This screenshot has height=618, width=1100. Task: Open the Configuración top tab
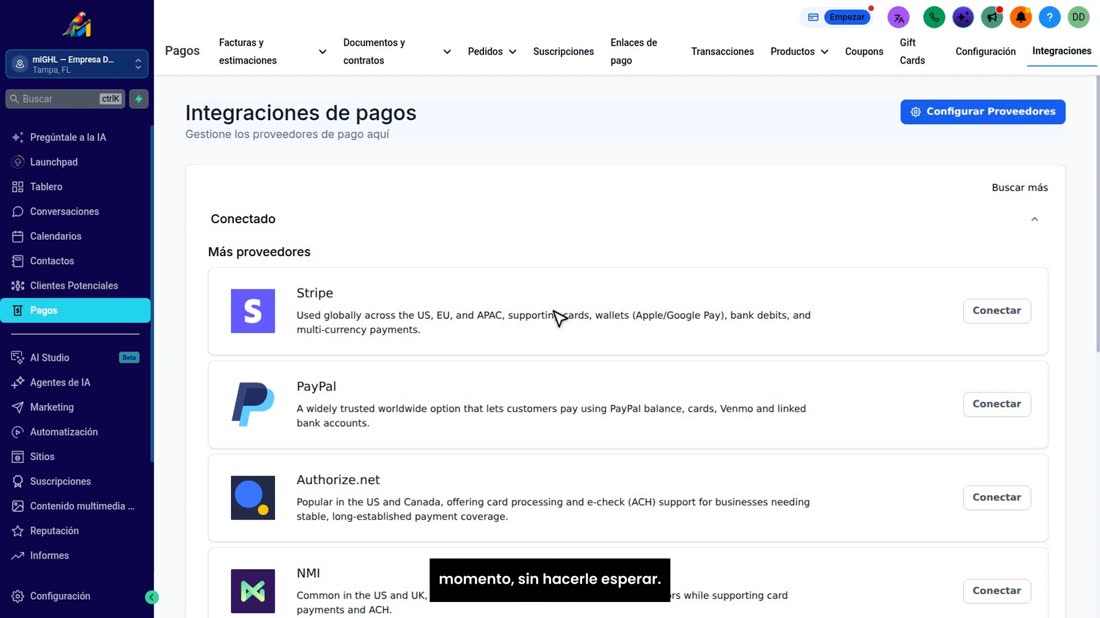[985, 51]
